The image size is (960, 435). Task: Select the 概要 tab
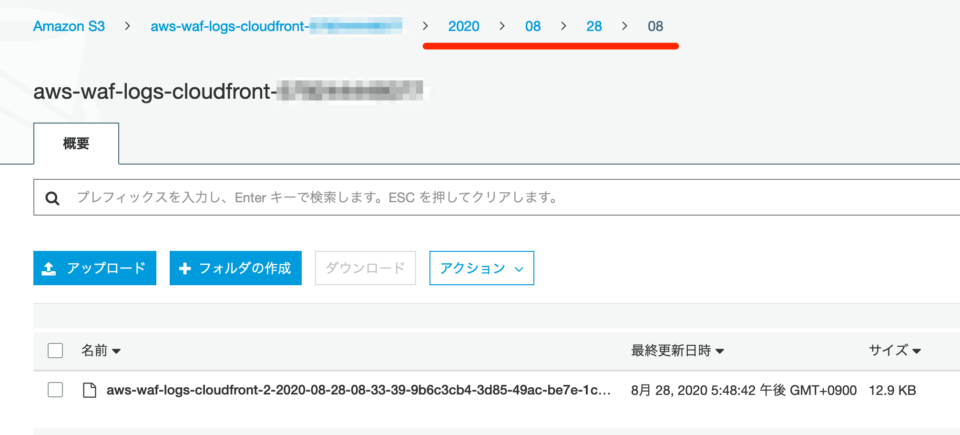click(x=76, y=144)
